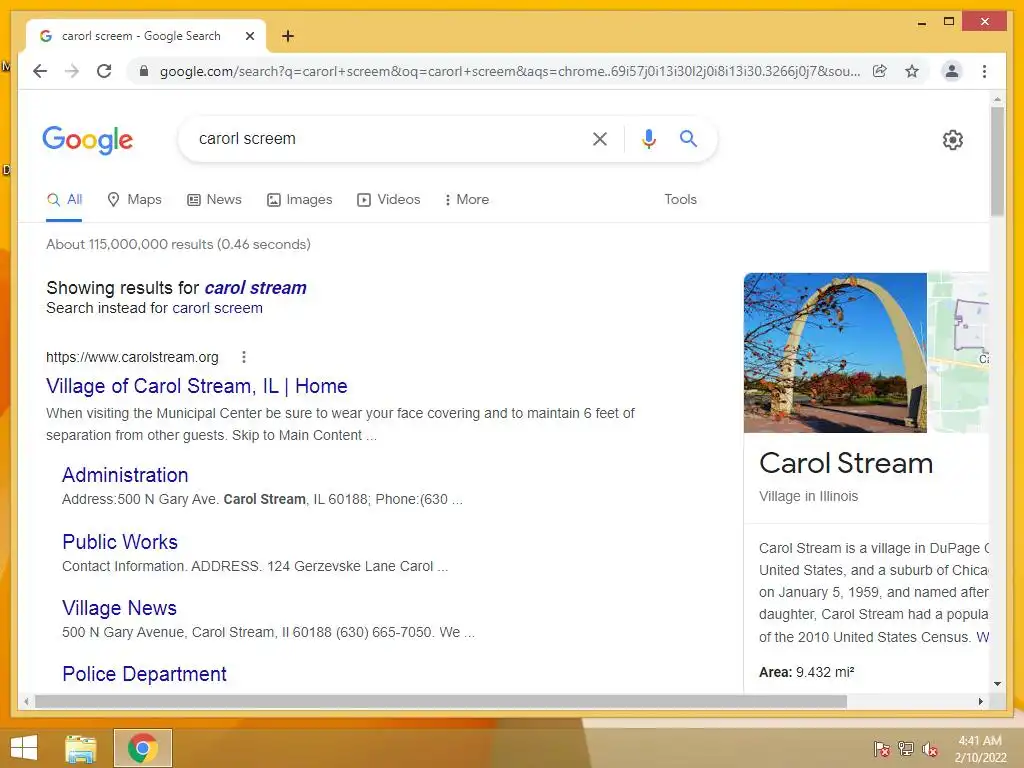The height and width of the screenshot is (768, 1024).
Task: Click the scroll down arrow
Action: tap(997, 684)
